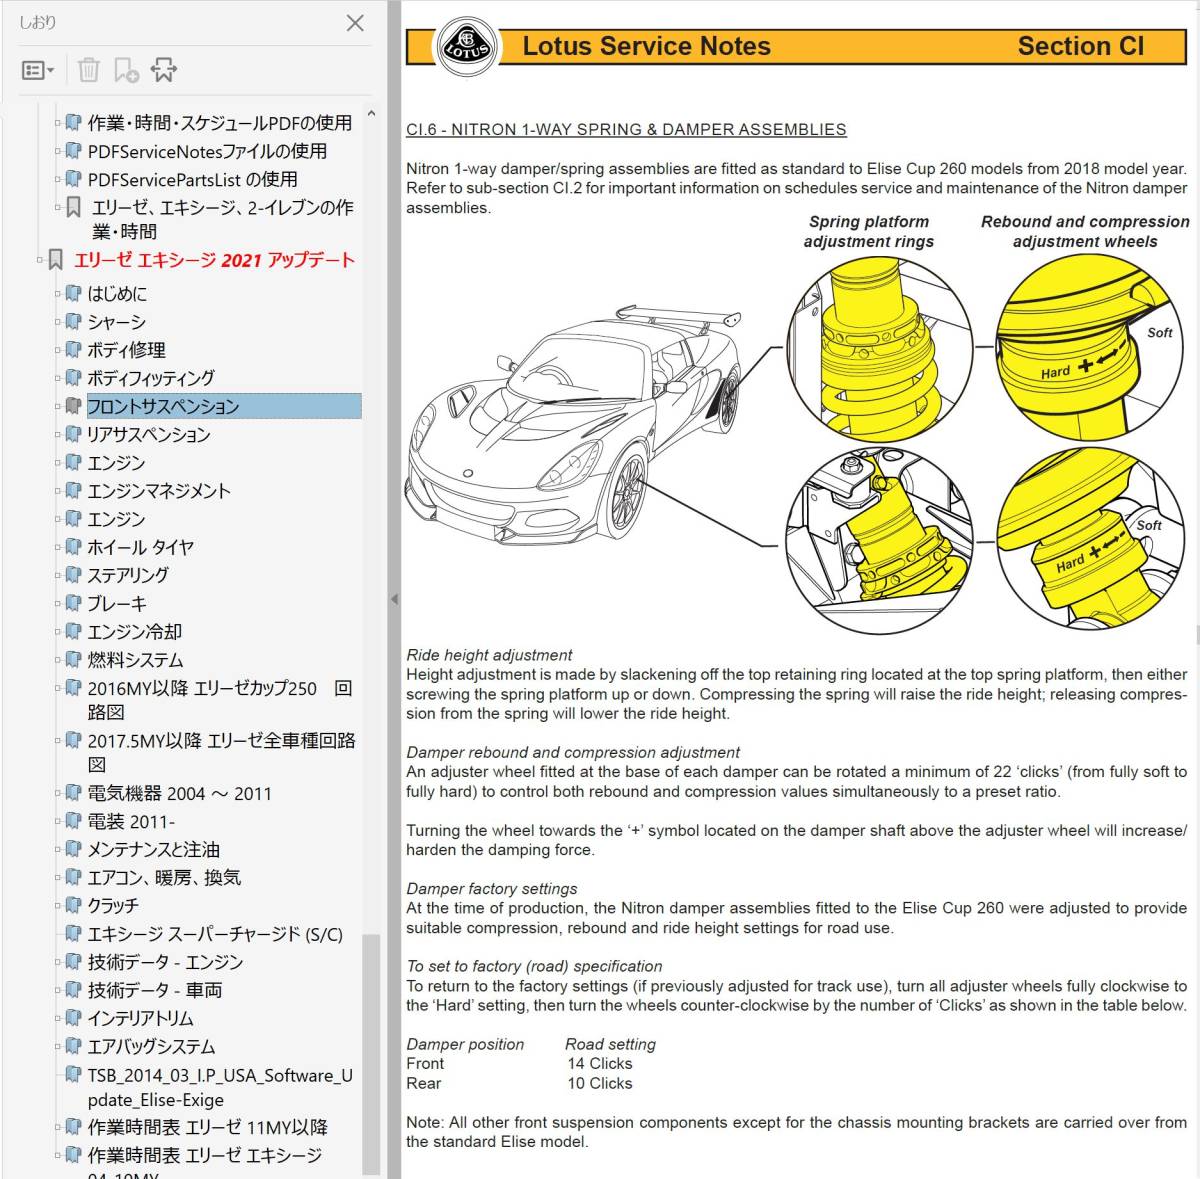
Task: Expand the ステアリング bookmark node
Action: tap(58, 575)
